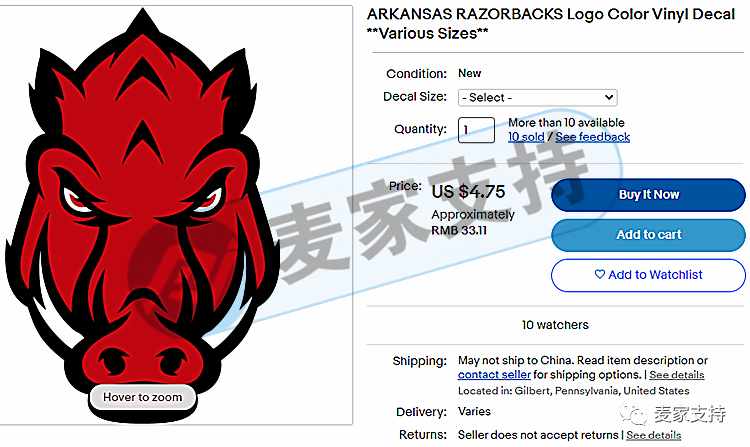
Task: Click the Decal Size dropdown arrow
Action: pyautogui.click(x=609, y=98)
